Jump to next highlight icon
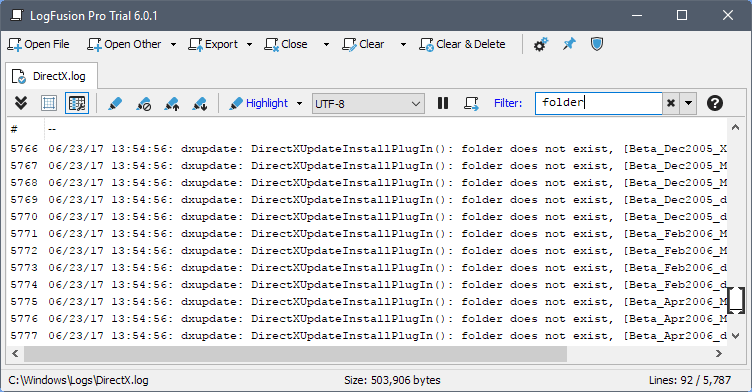 [x=200, y=103]
